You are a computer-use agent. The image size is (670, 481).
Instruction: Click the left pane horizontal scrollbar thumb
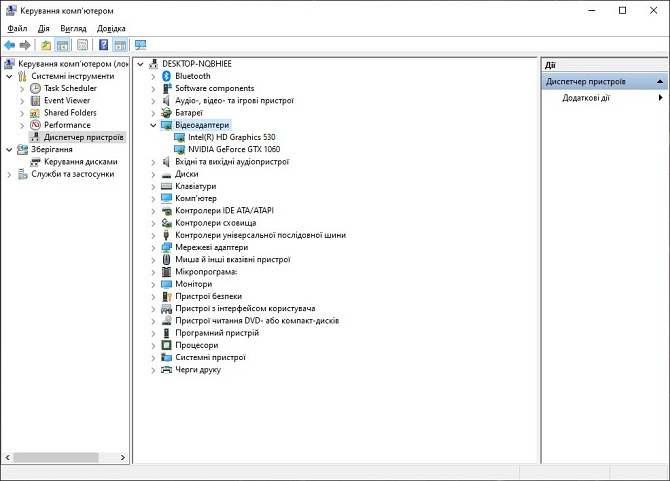(56, 458)
